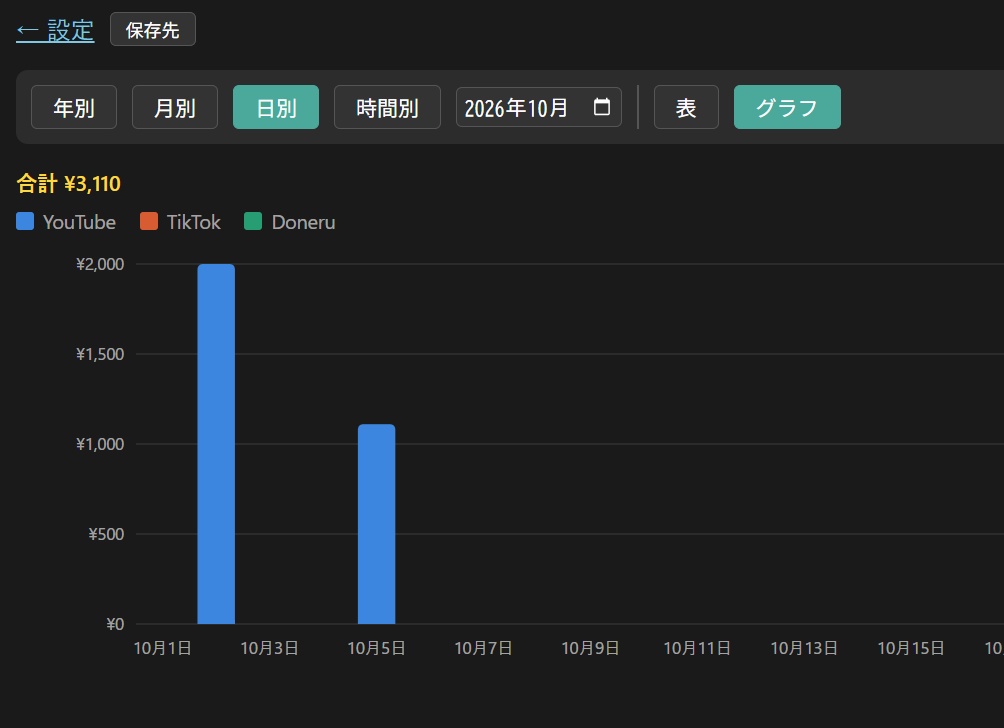Viewport: 1004px width, 728px height.
Task: Go back via the ← 設定 link
Action: click(55, 30)
